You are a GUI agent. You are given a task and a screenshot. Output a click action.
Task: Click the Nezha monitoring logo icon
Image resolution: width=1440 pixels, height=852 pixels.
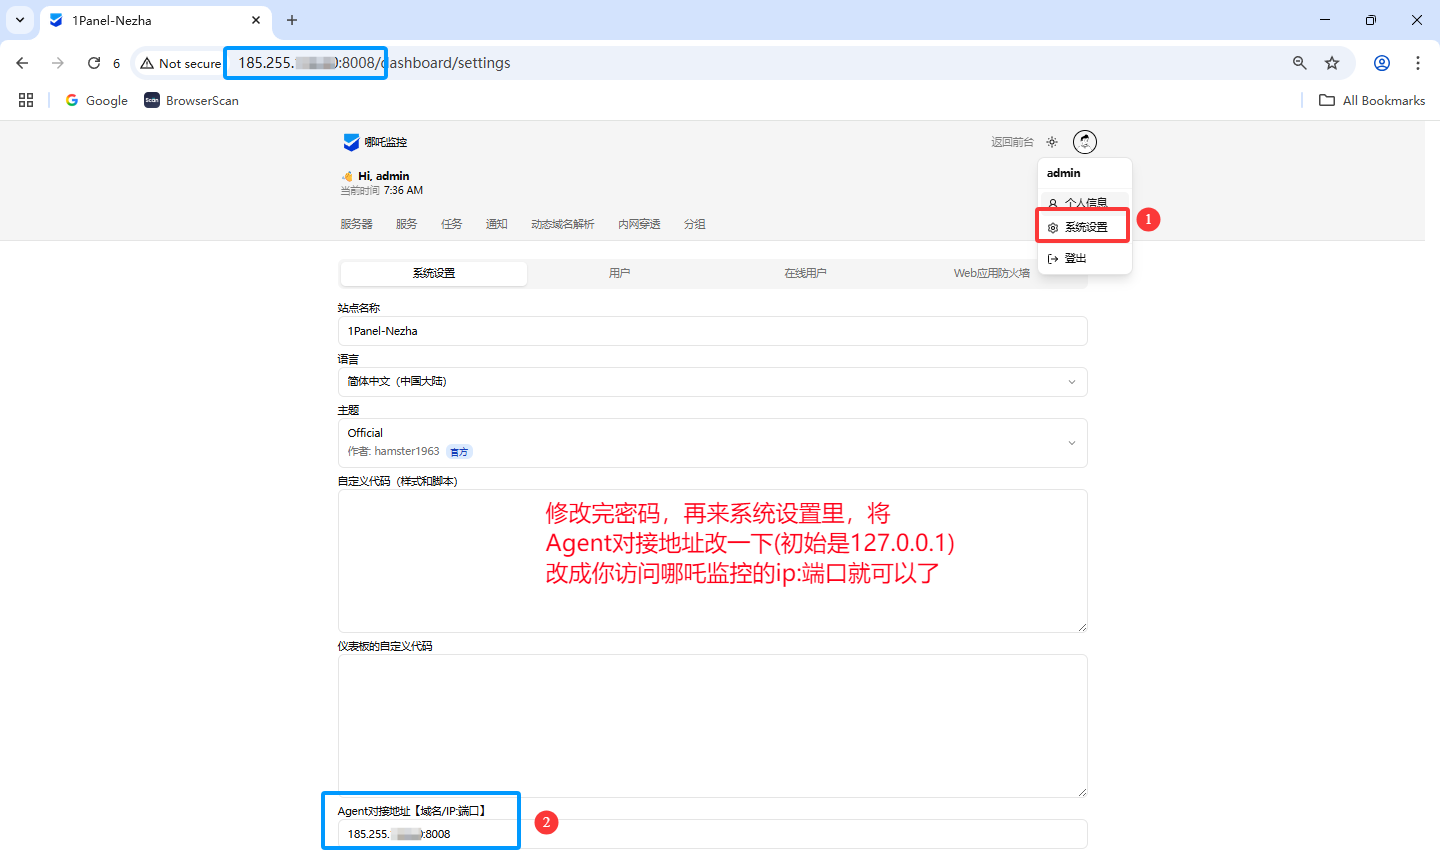pyautogui.click(x=351, y=142)
